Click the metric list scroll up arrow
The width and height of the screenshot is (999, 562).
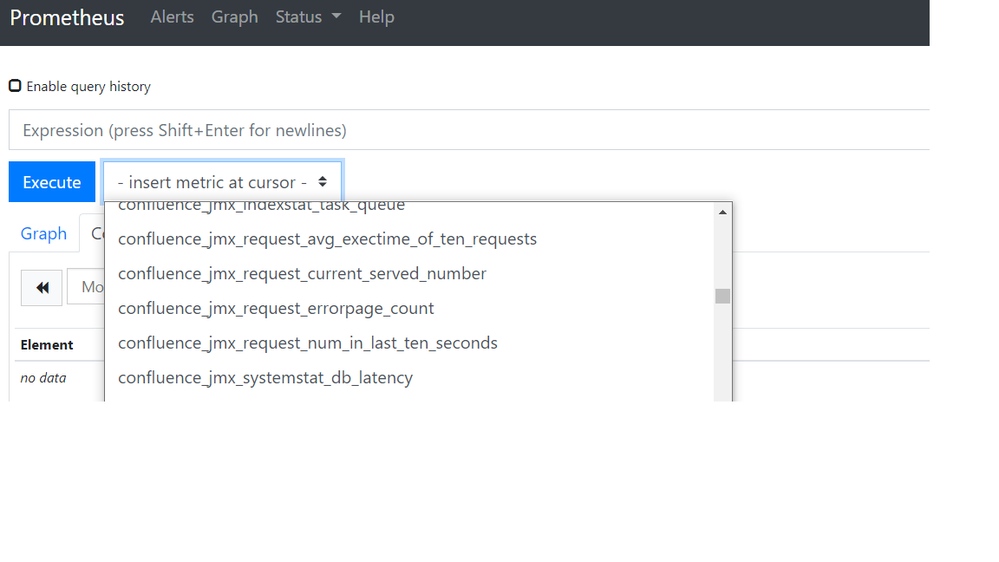(722, 212)
